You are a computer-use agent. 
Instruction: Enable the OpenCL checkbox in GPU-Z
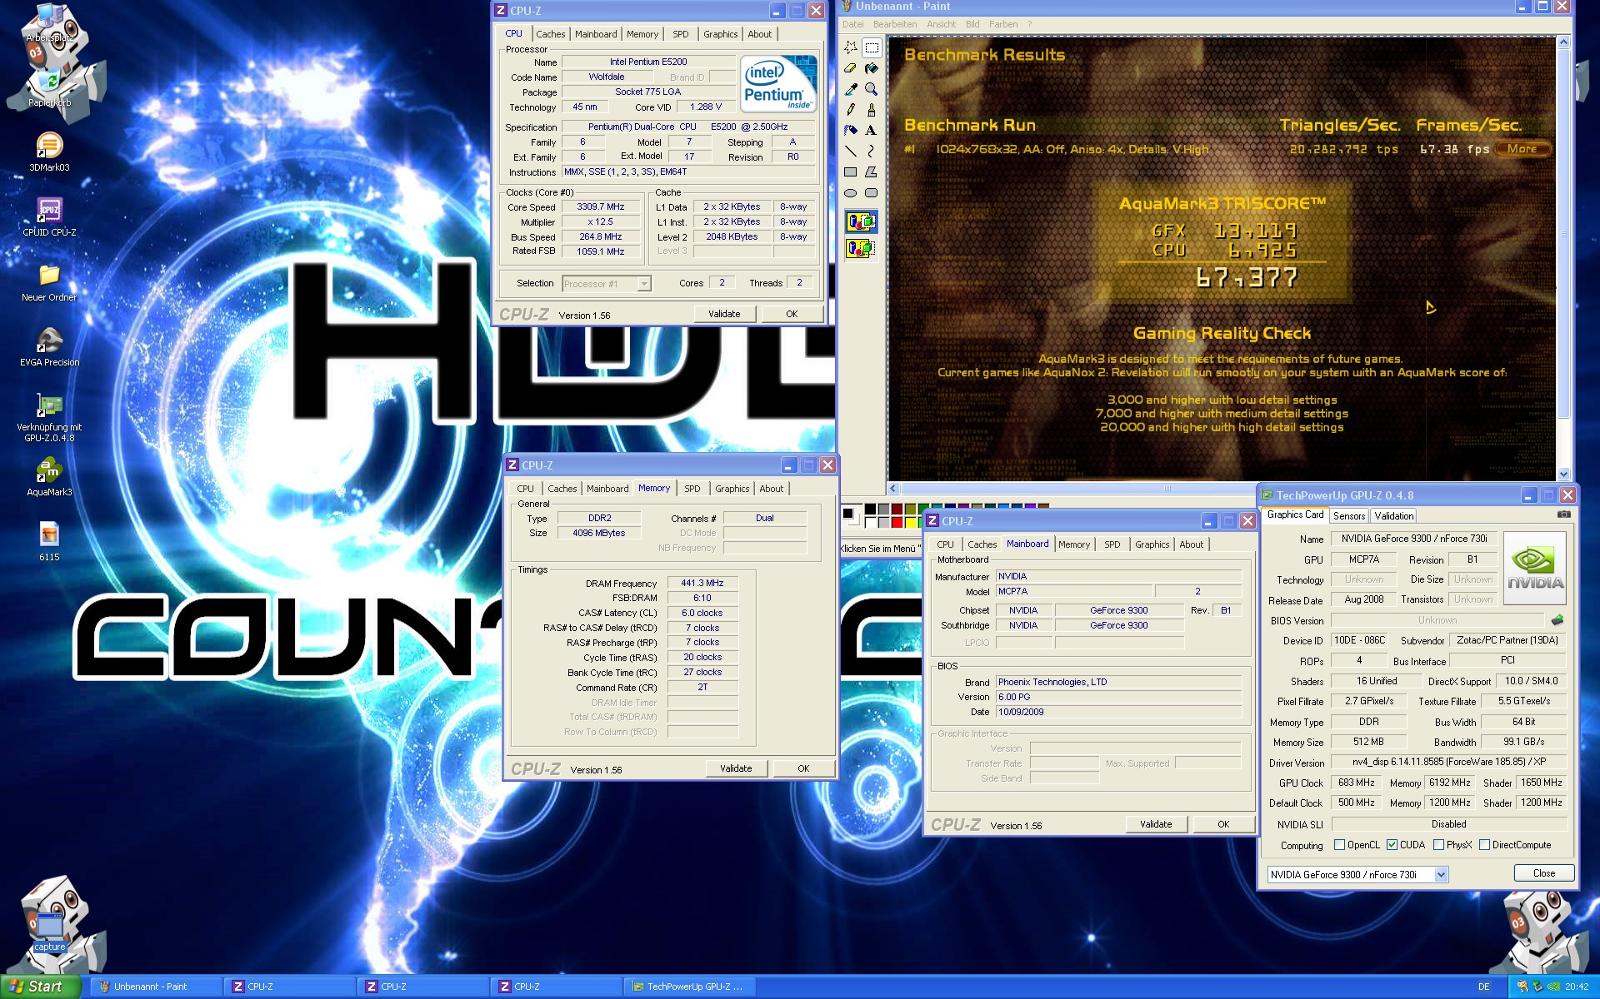[1339, 845]
